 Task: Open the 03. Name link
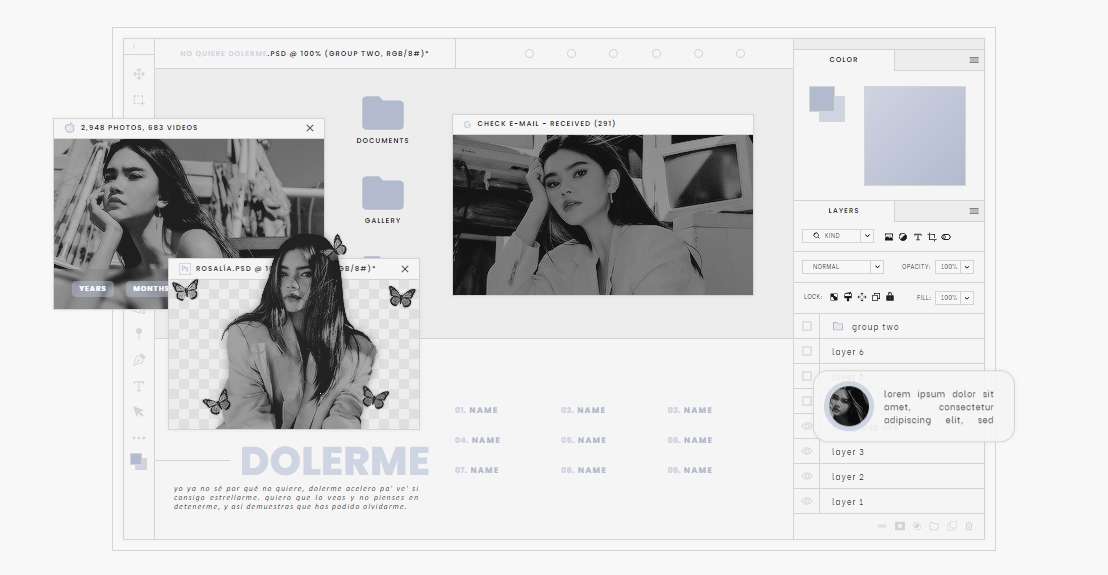pyautogui.click(x=690, y=410)
